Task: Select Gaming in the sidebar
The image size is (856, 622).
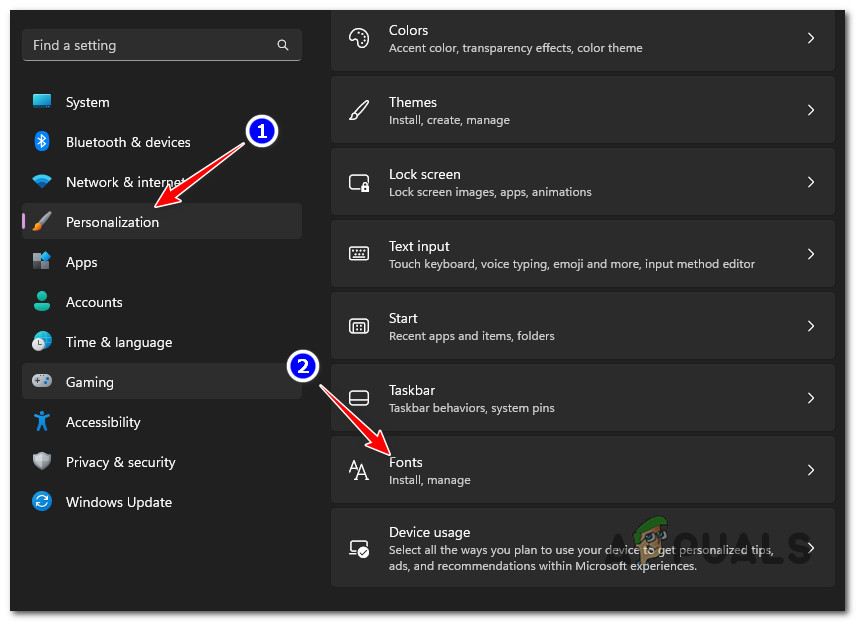Action: [90, 382]
